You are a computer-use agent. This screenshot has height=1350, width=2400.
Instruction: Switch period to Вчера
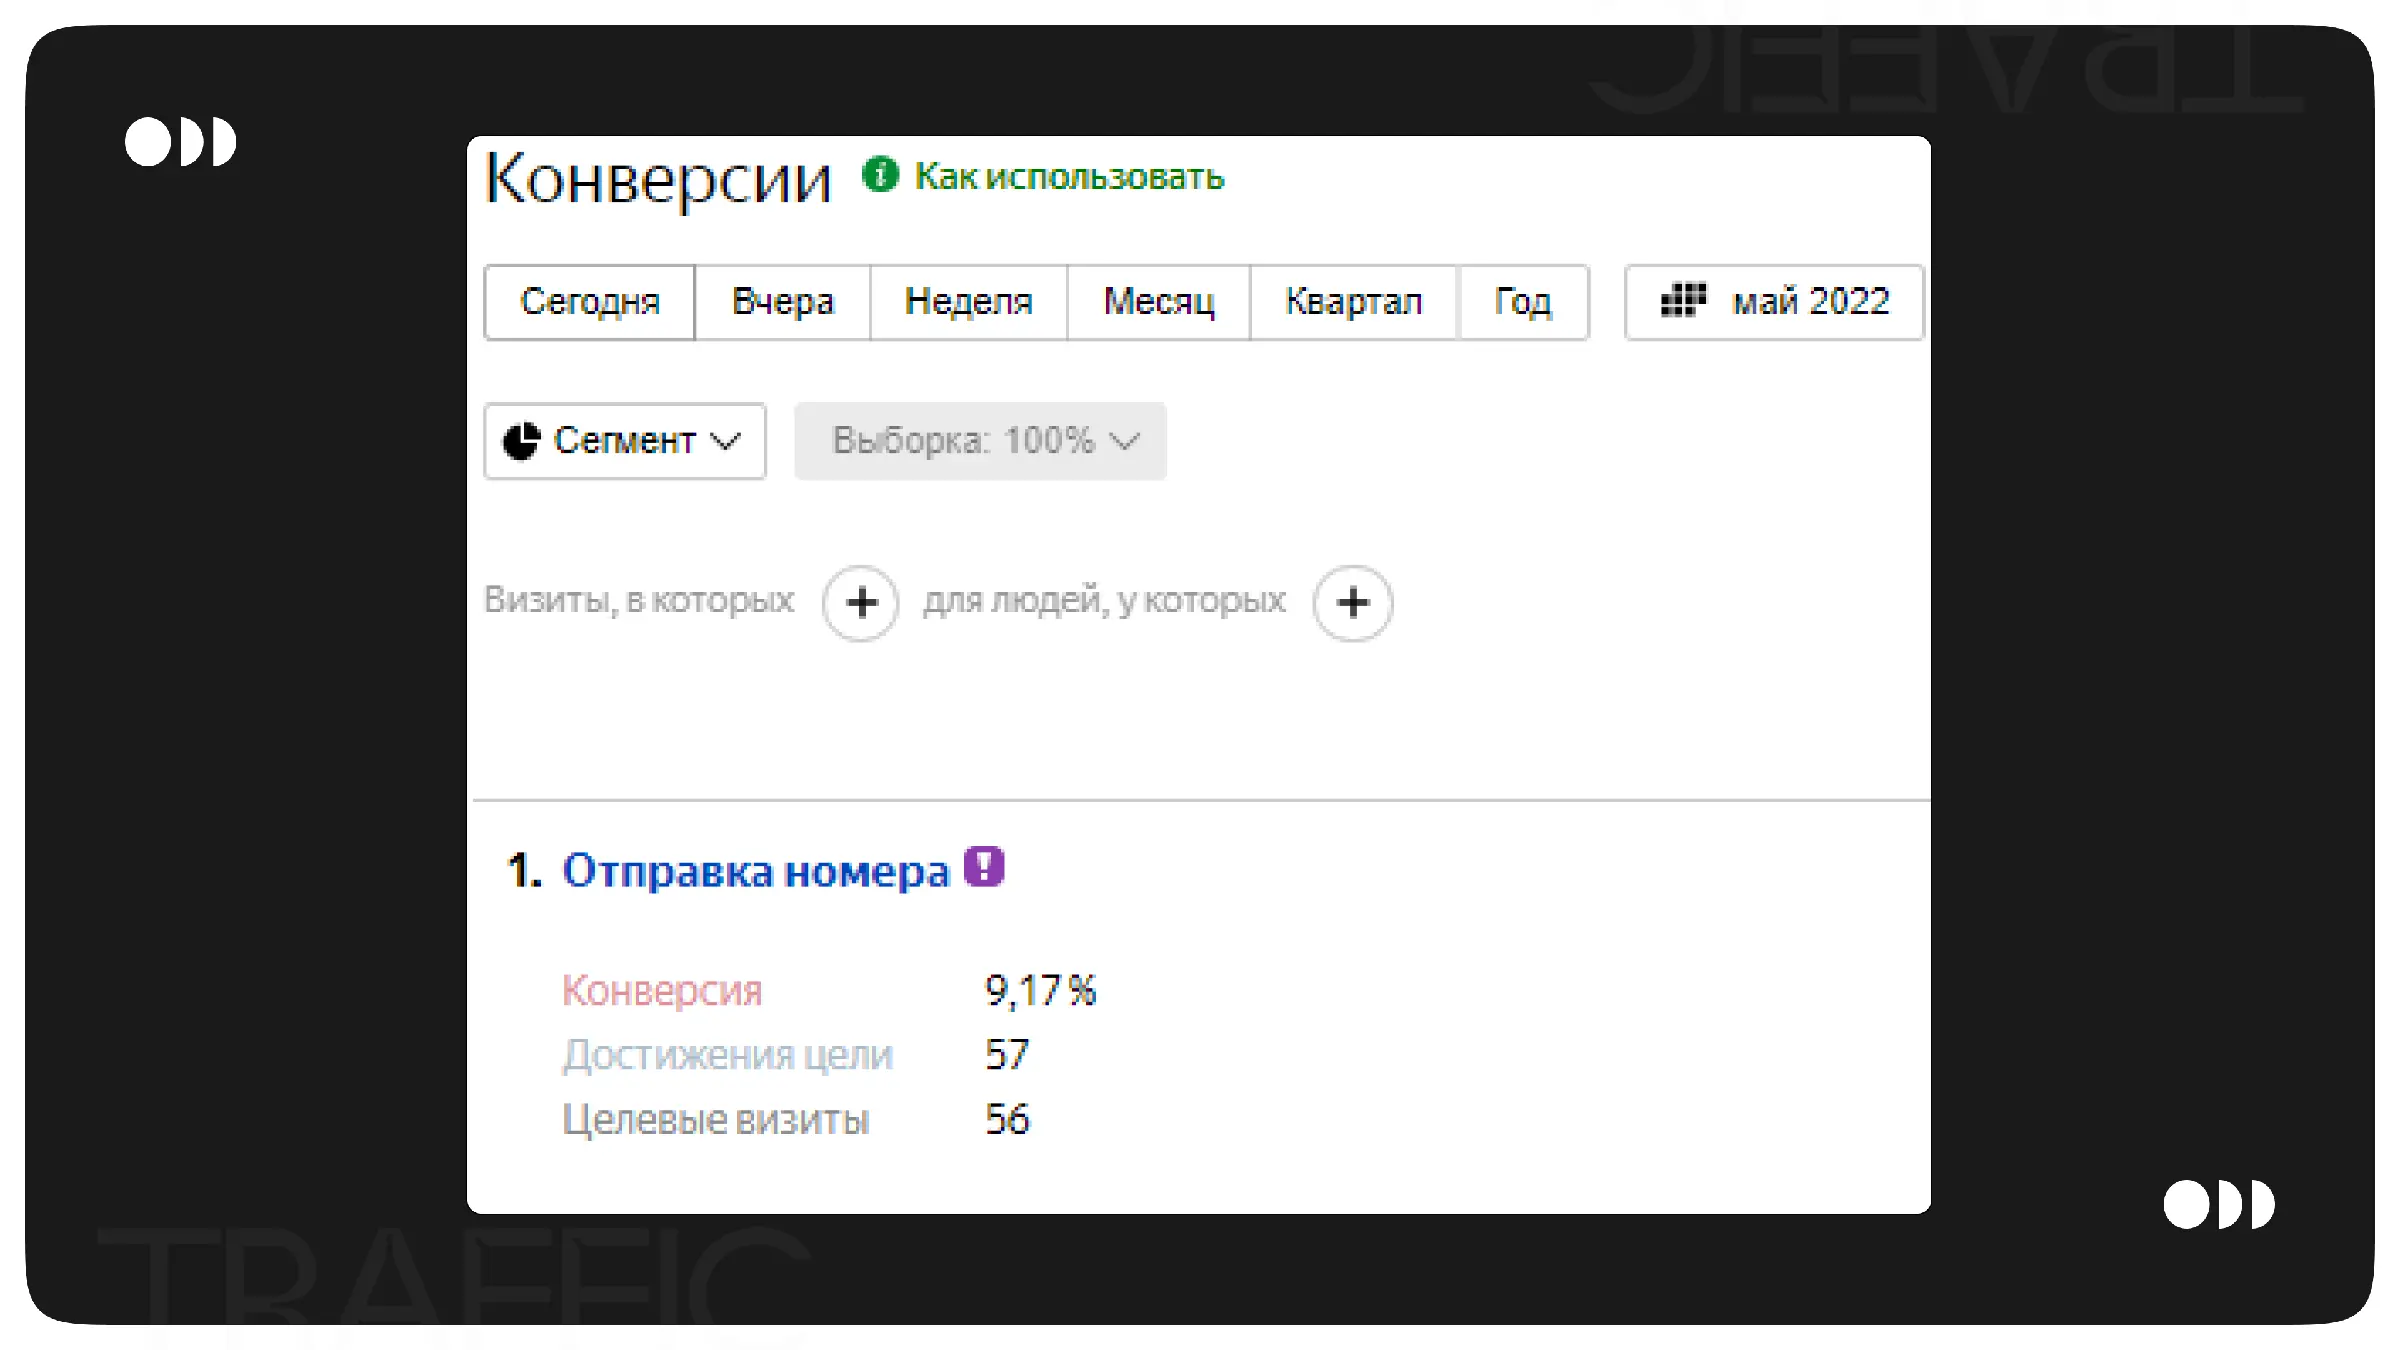(782, 302)
